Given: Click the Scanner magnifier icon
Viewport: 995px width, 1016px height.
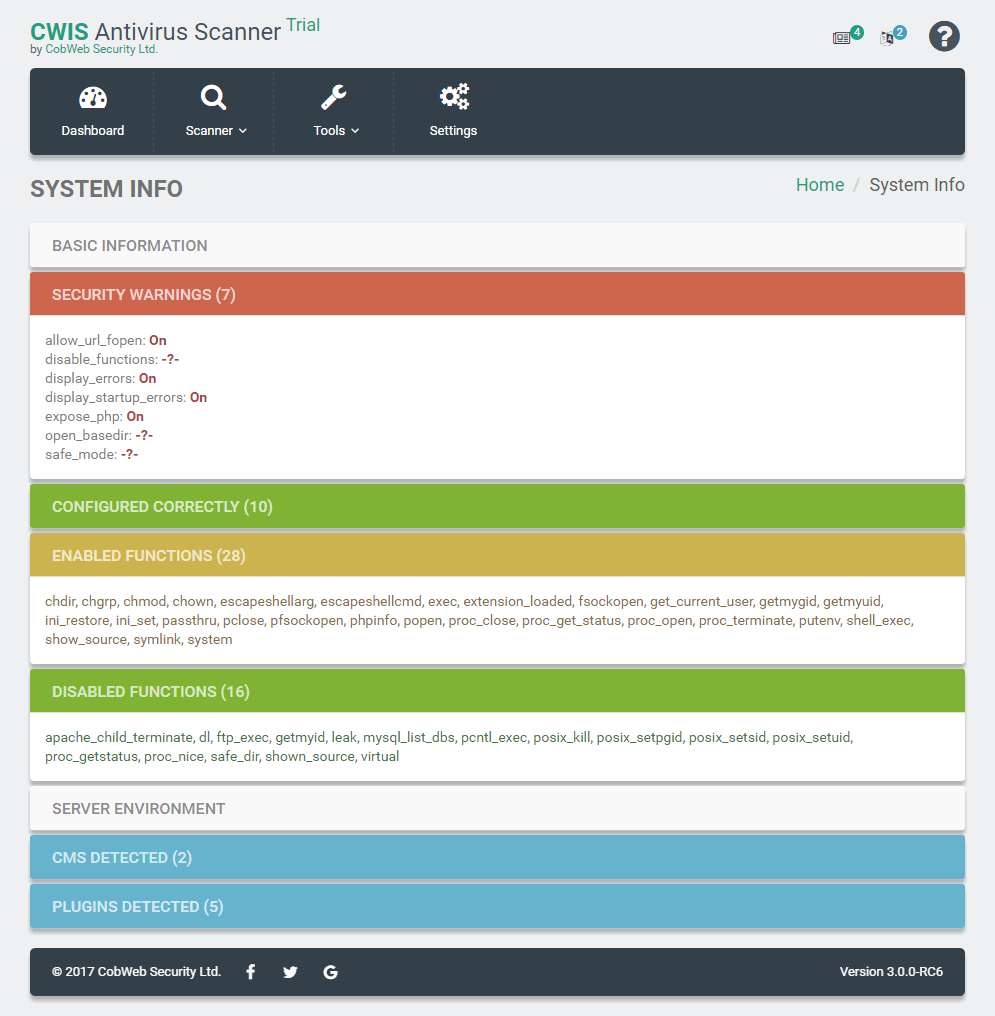Looking at the screenshot, I should pyautogui.click(x=213, y=98).
